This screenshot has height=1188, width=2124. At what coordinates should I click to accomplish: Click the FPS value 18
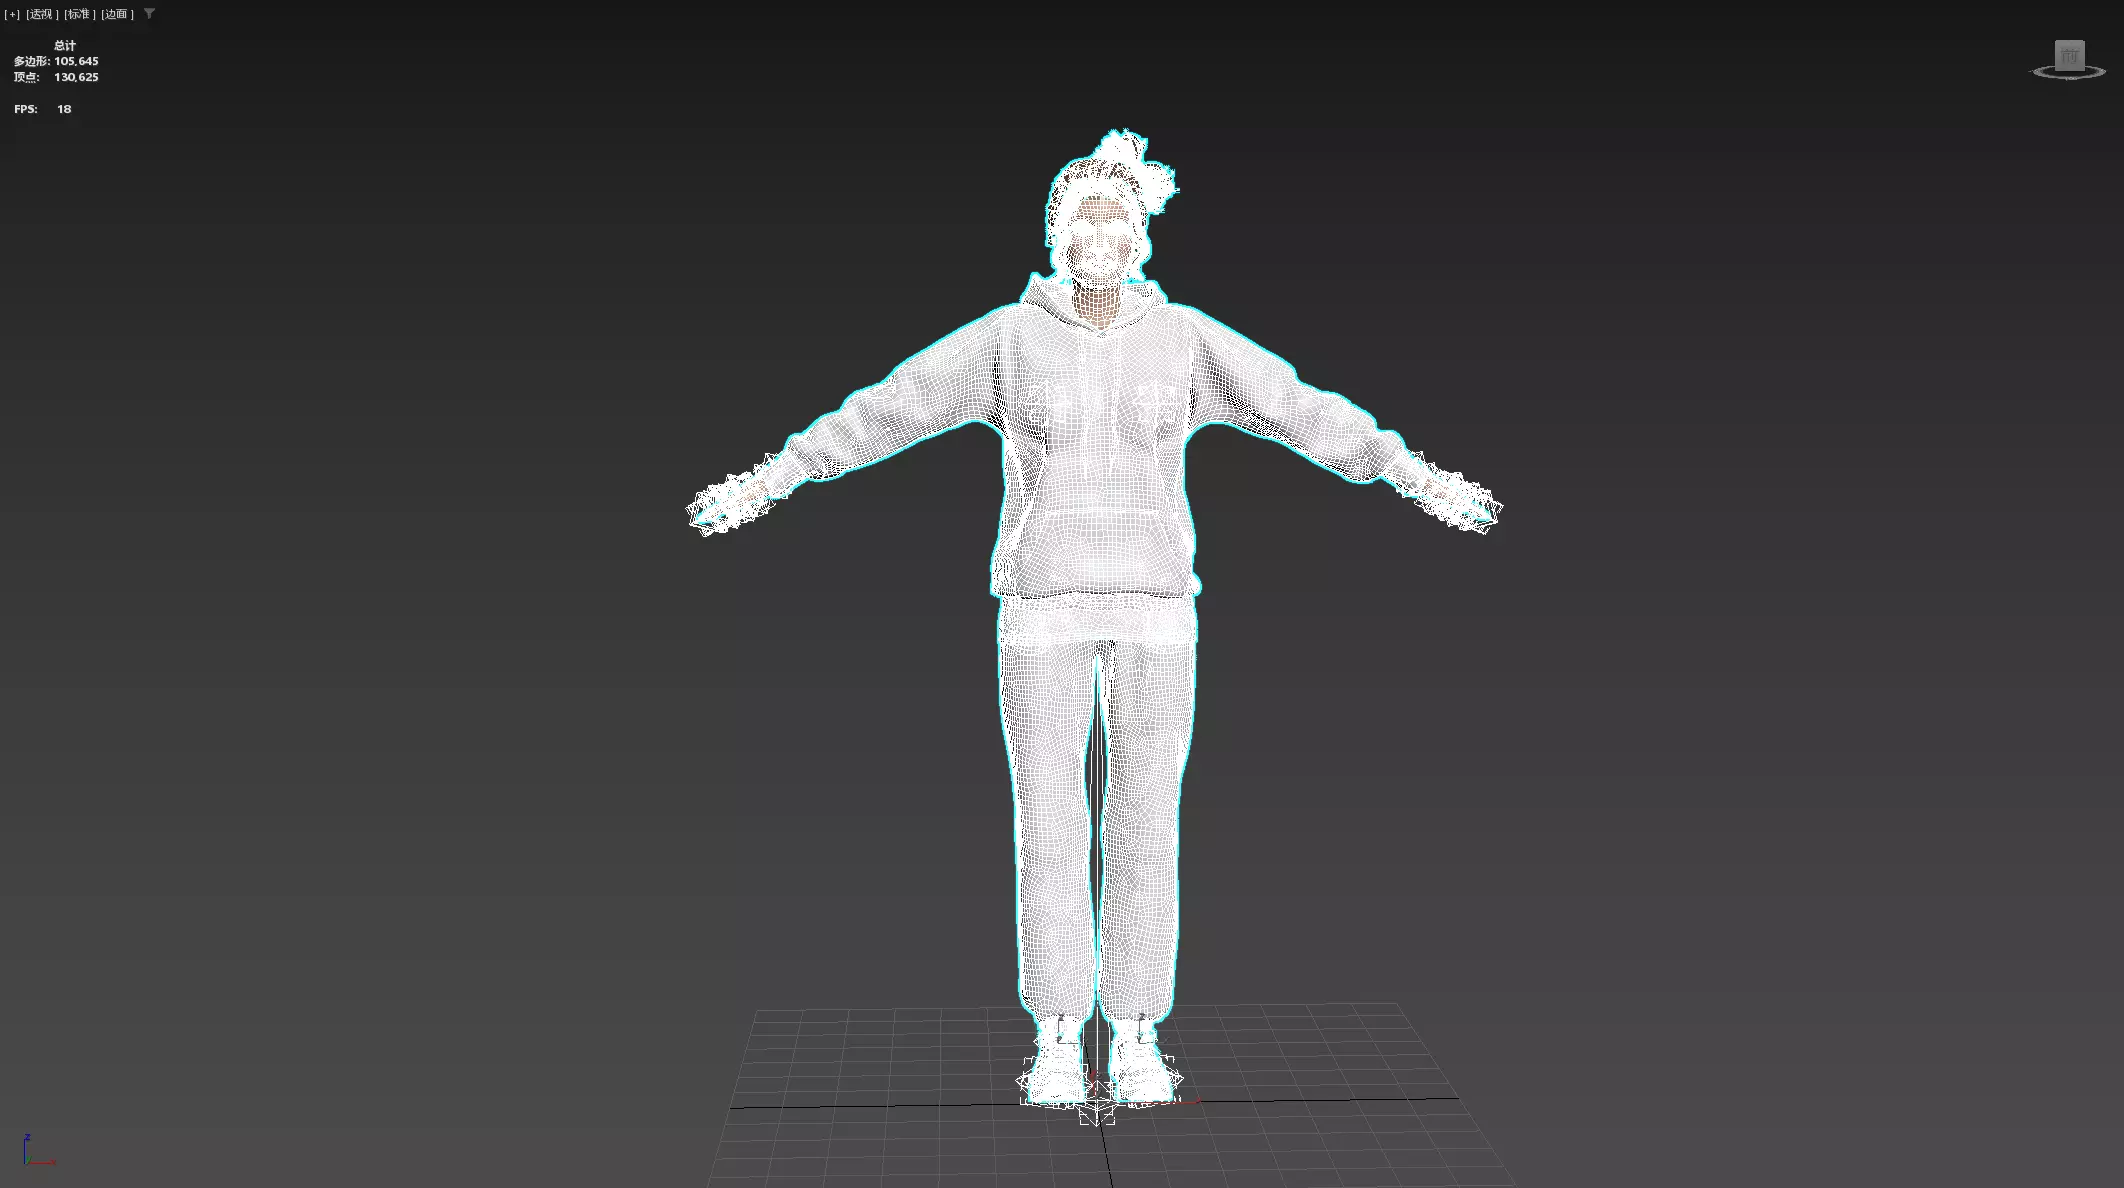coord(64,109)
